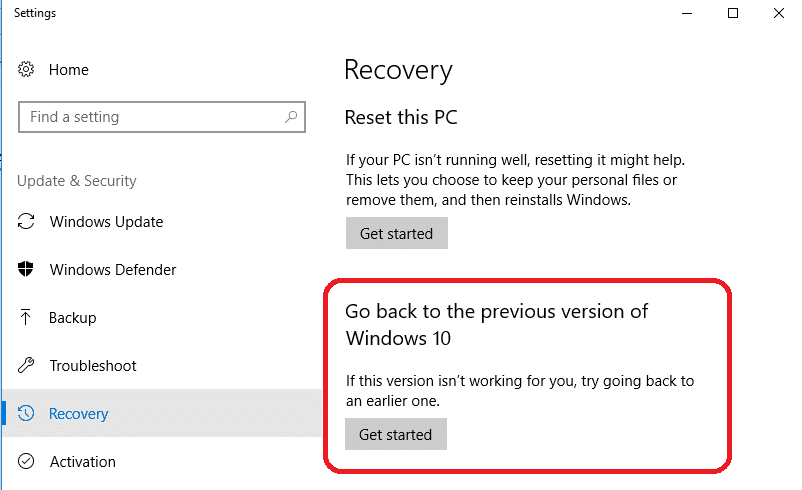Switch to the Activation section
Image resolution: width=802 pixels, height=490 pixels.
point(83,462)
